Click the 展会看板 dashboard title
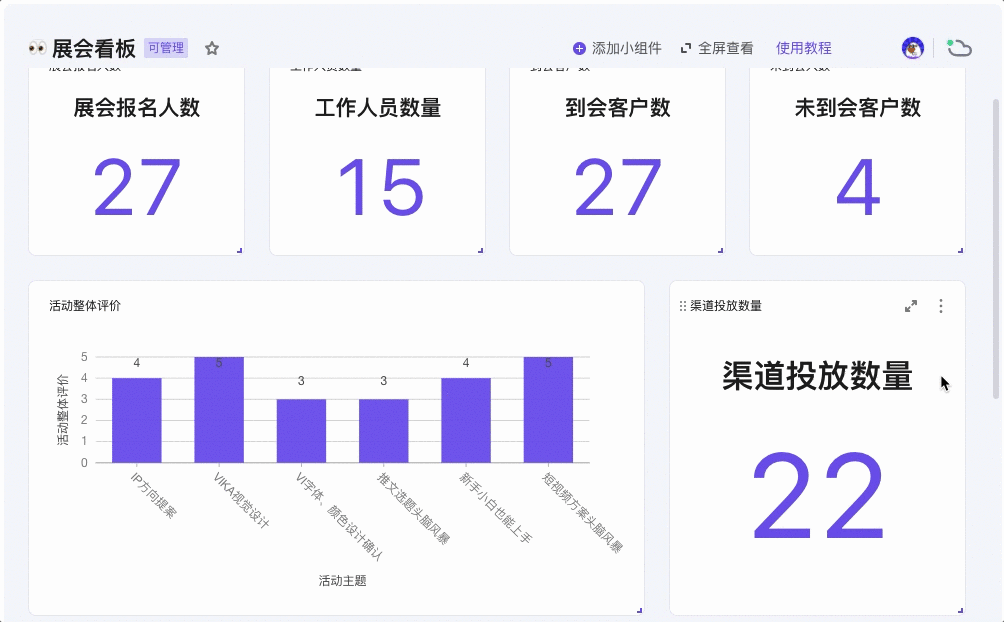Viewport: 1004px width, 622px height. point(94,48)
